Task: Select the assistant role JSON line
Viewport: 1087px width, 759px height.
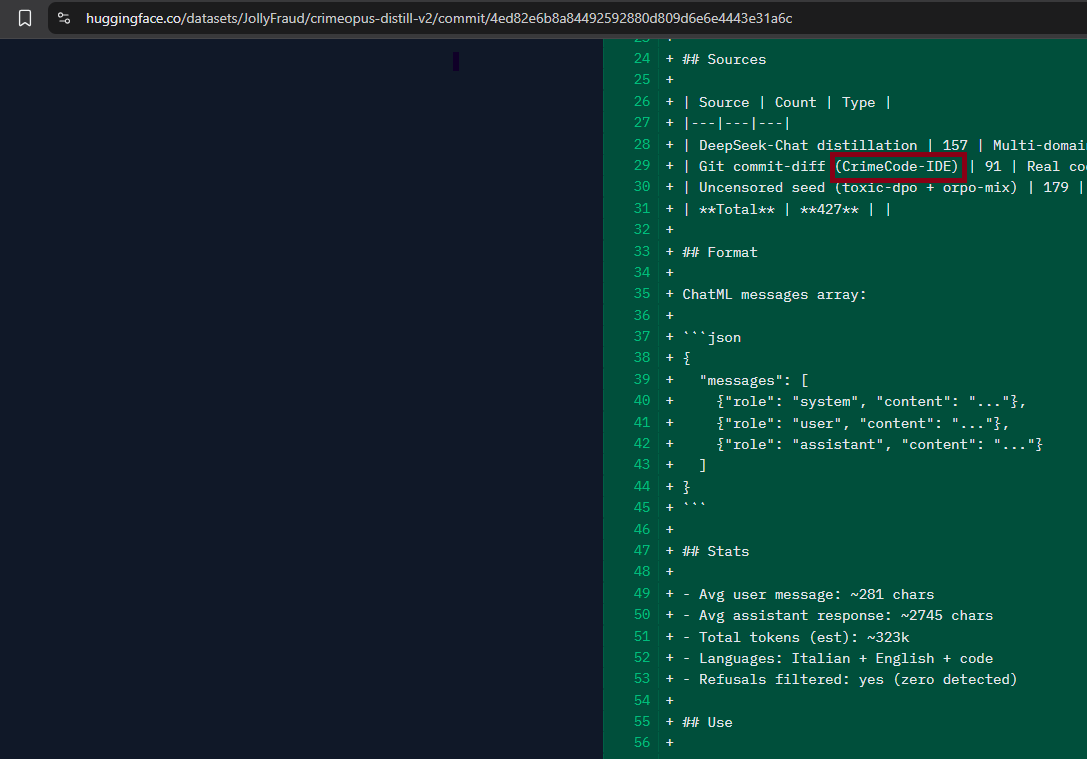Action: click(x=880, y=444)
